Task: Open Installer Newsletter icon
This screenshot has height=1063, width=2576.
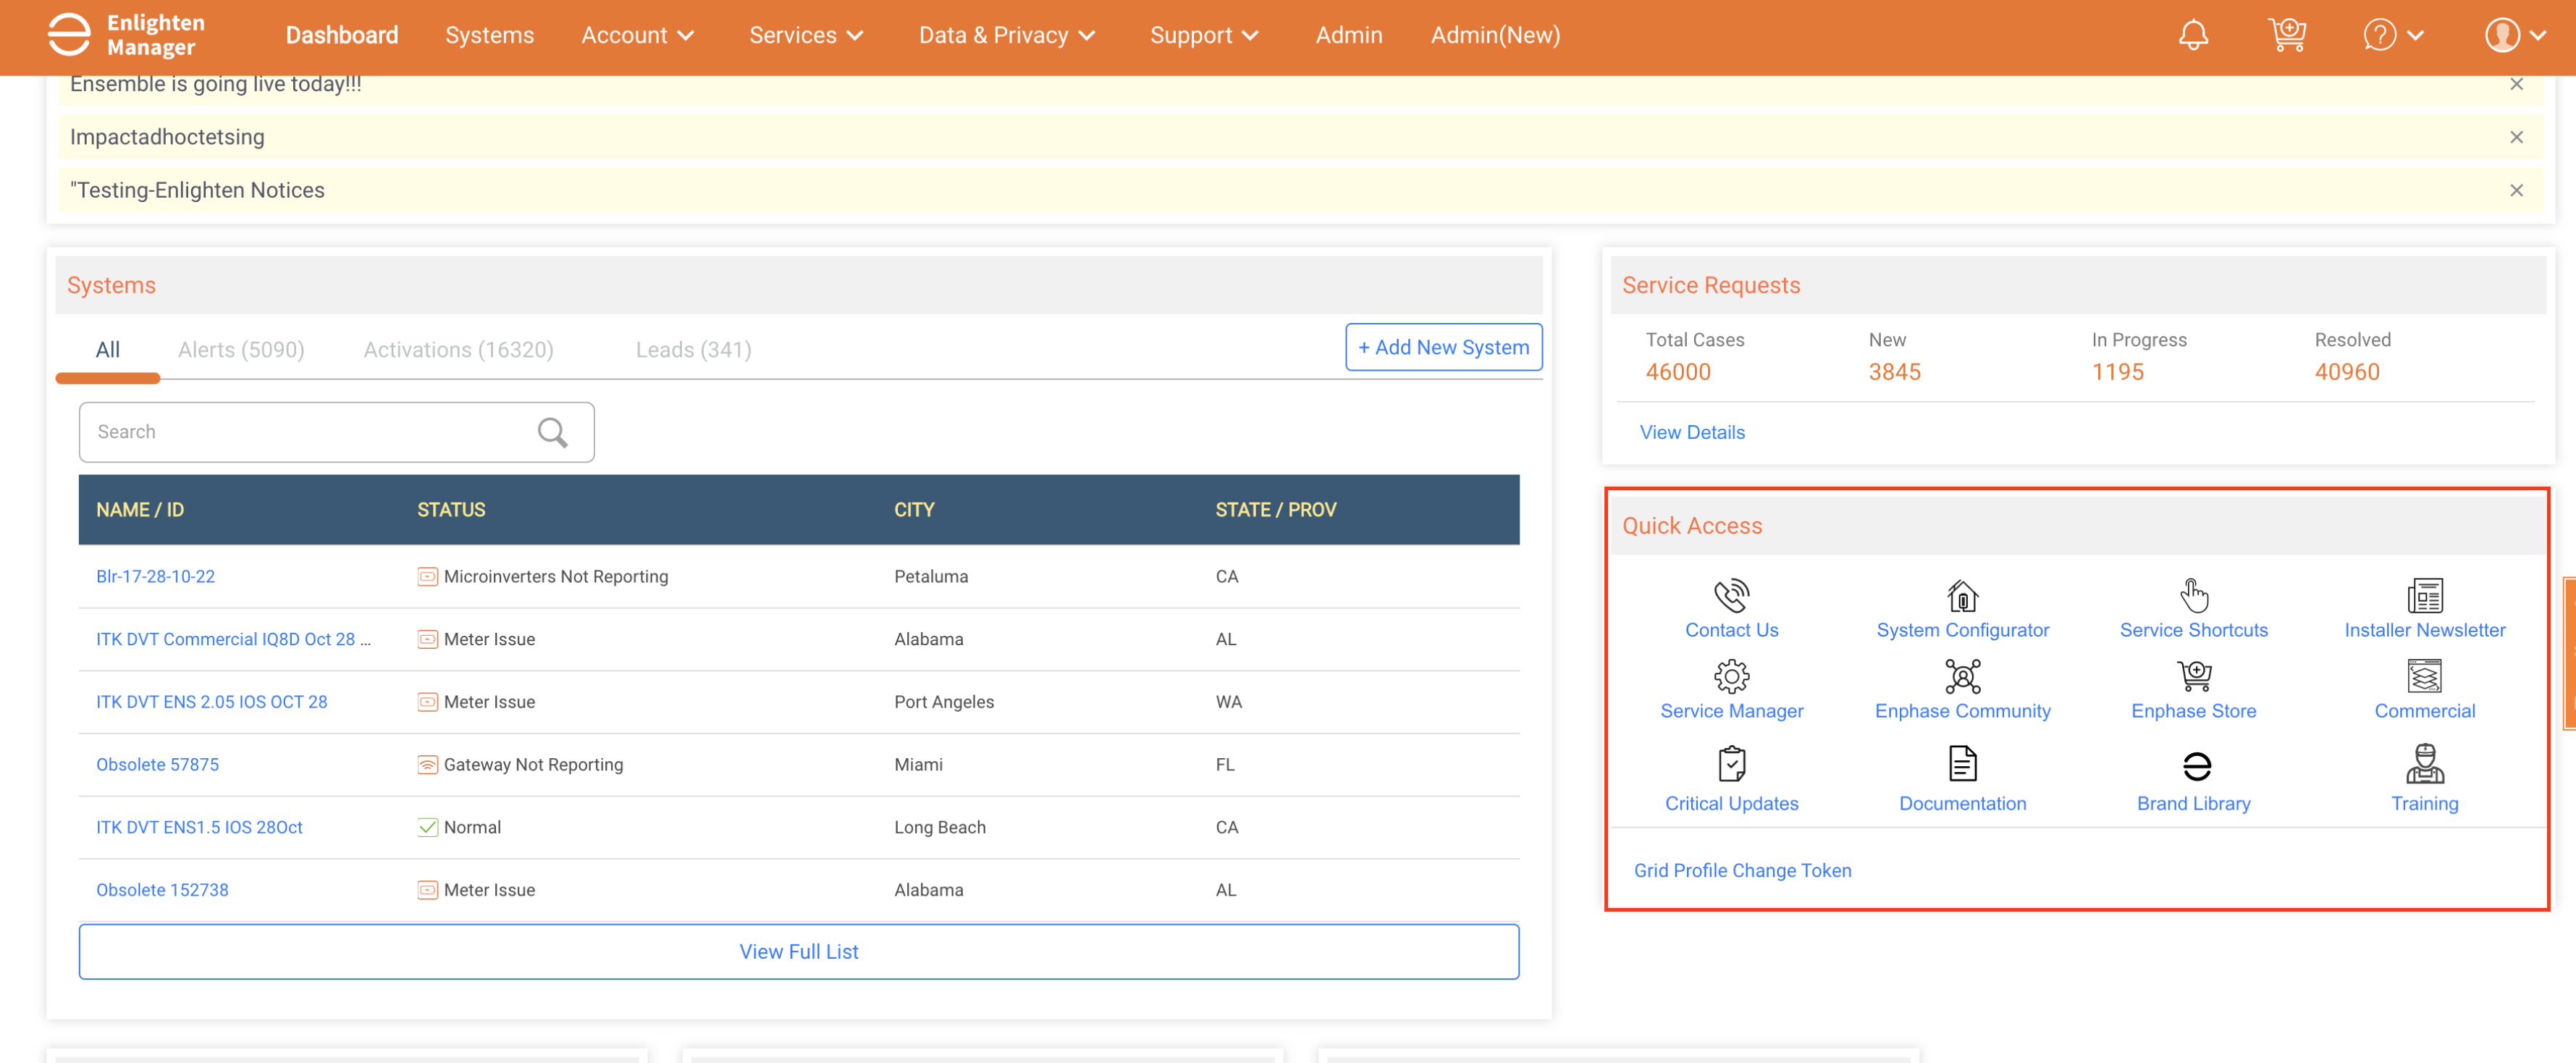Action: (2424, 595)
